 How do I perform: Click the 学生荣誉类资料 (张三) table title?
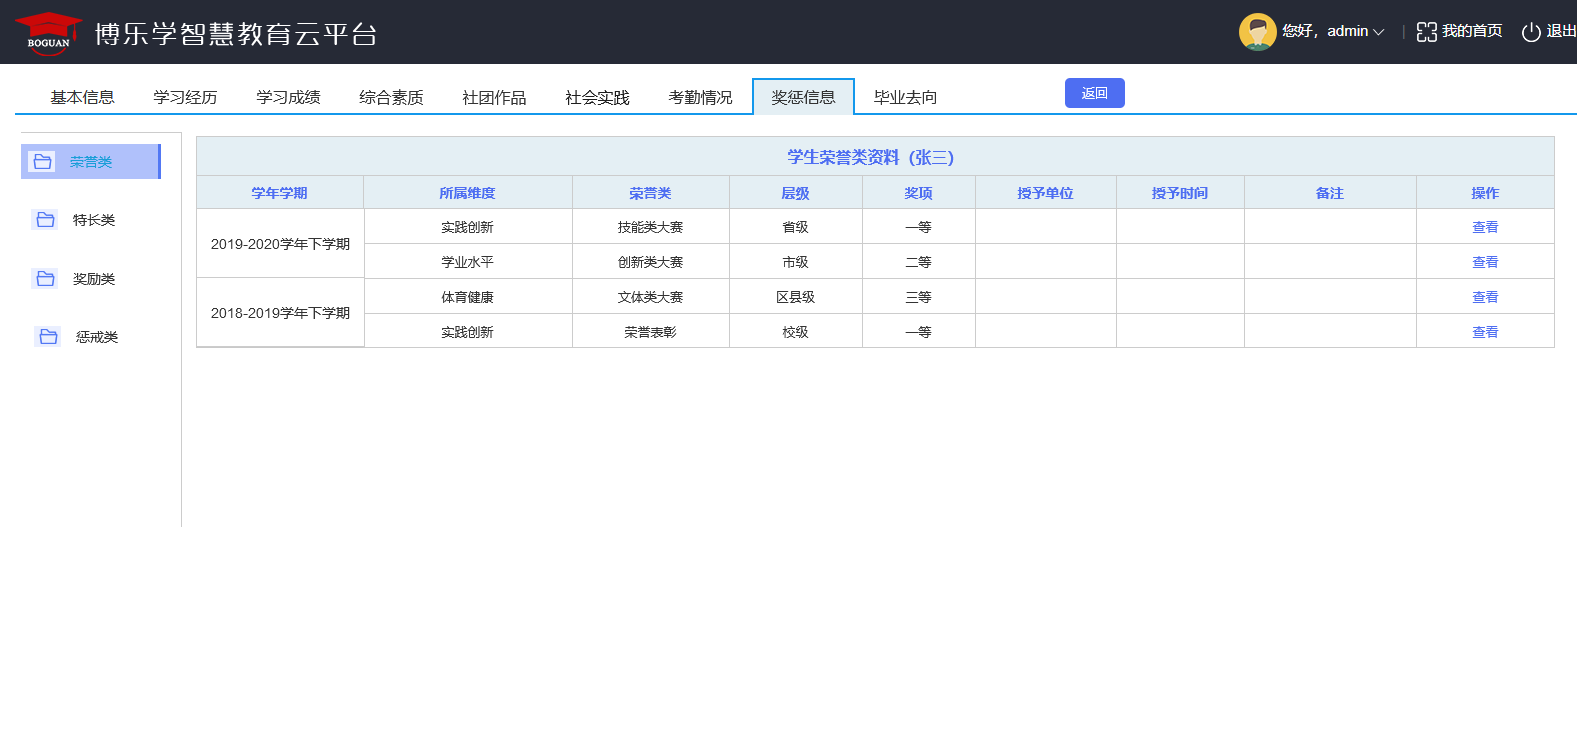[x=871, y=157]
